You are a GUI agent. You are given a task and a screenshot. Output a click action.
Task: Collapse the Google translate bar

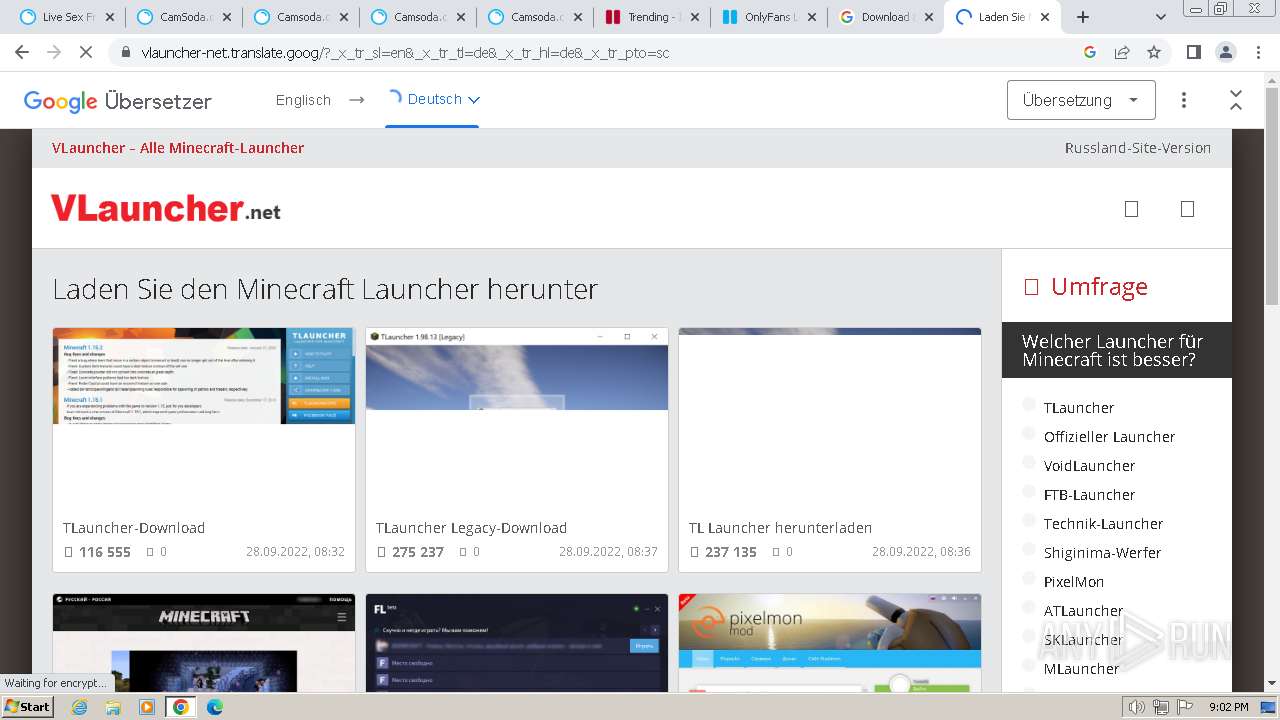(x=1236, y=100)
